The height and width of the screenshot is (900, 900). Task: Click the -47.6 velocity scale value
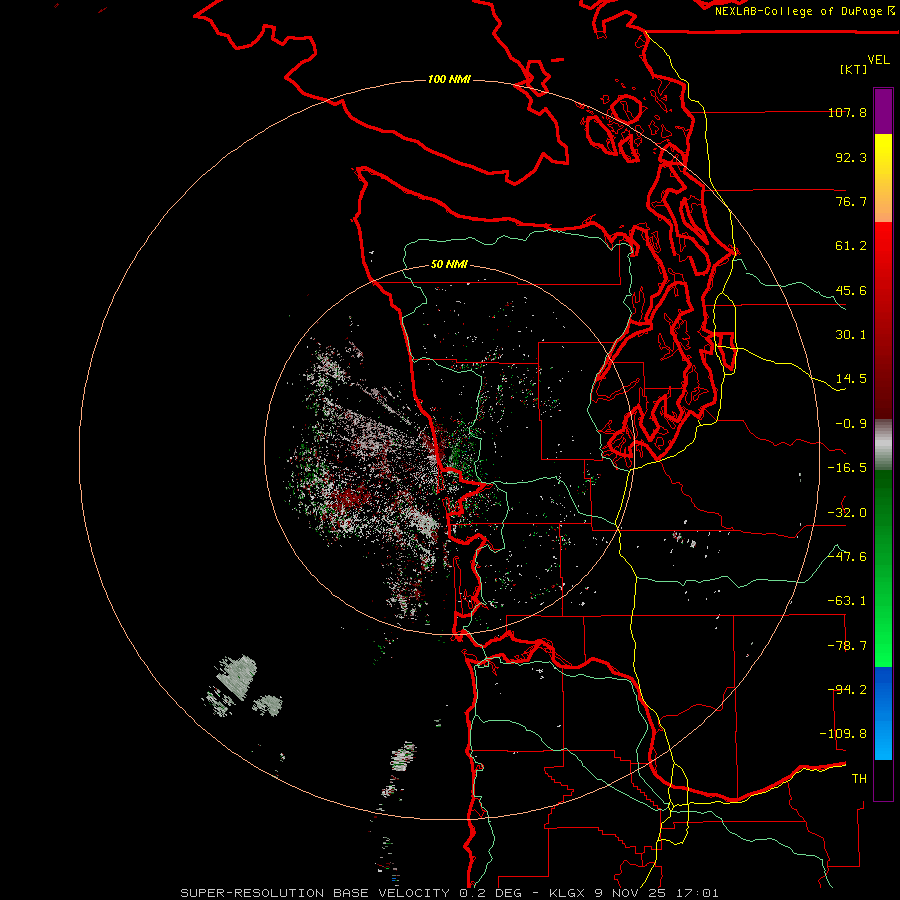847,557
